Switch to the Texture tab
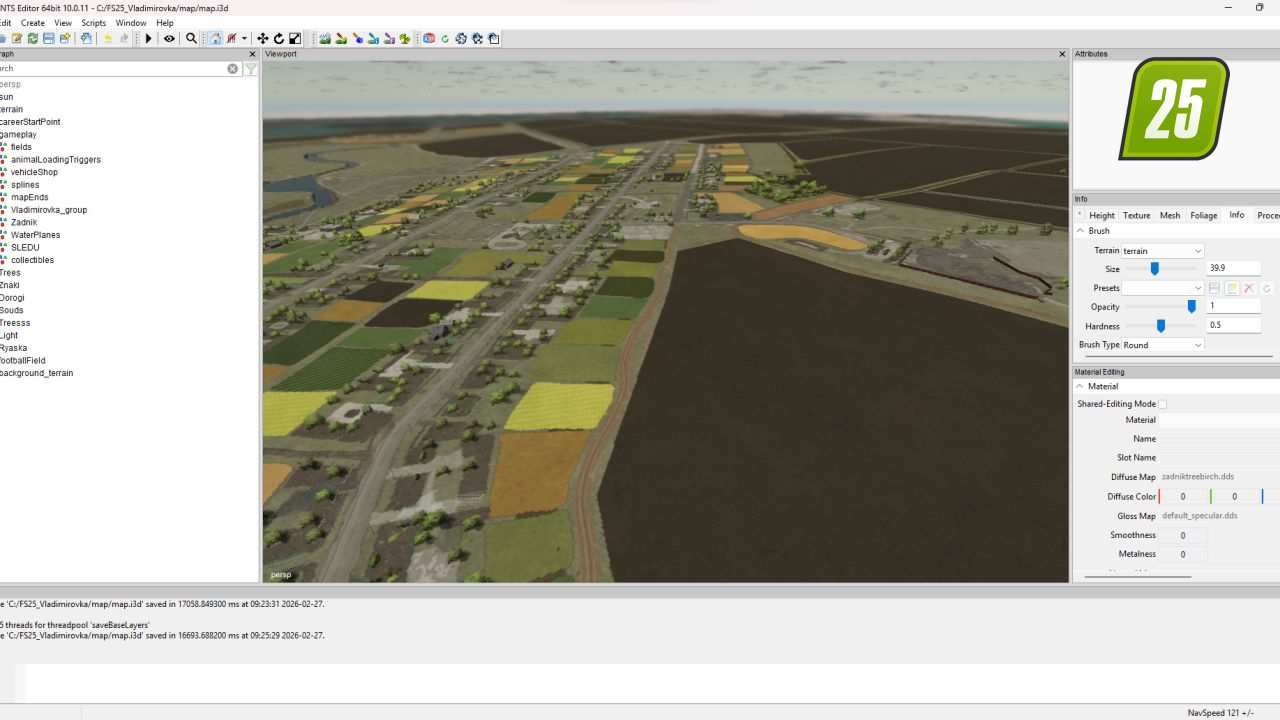This screenshot has width=1280, height=720. coord(1136,215)
